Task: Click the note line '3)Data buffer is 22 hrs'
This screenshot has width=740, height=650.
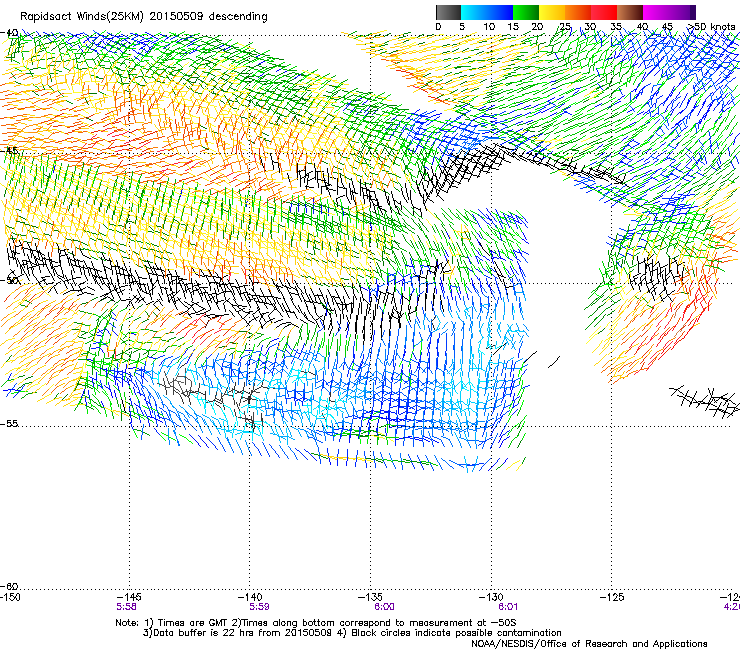Action: pos(352,633)
